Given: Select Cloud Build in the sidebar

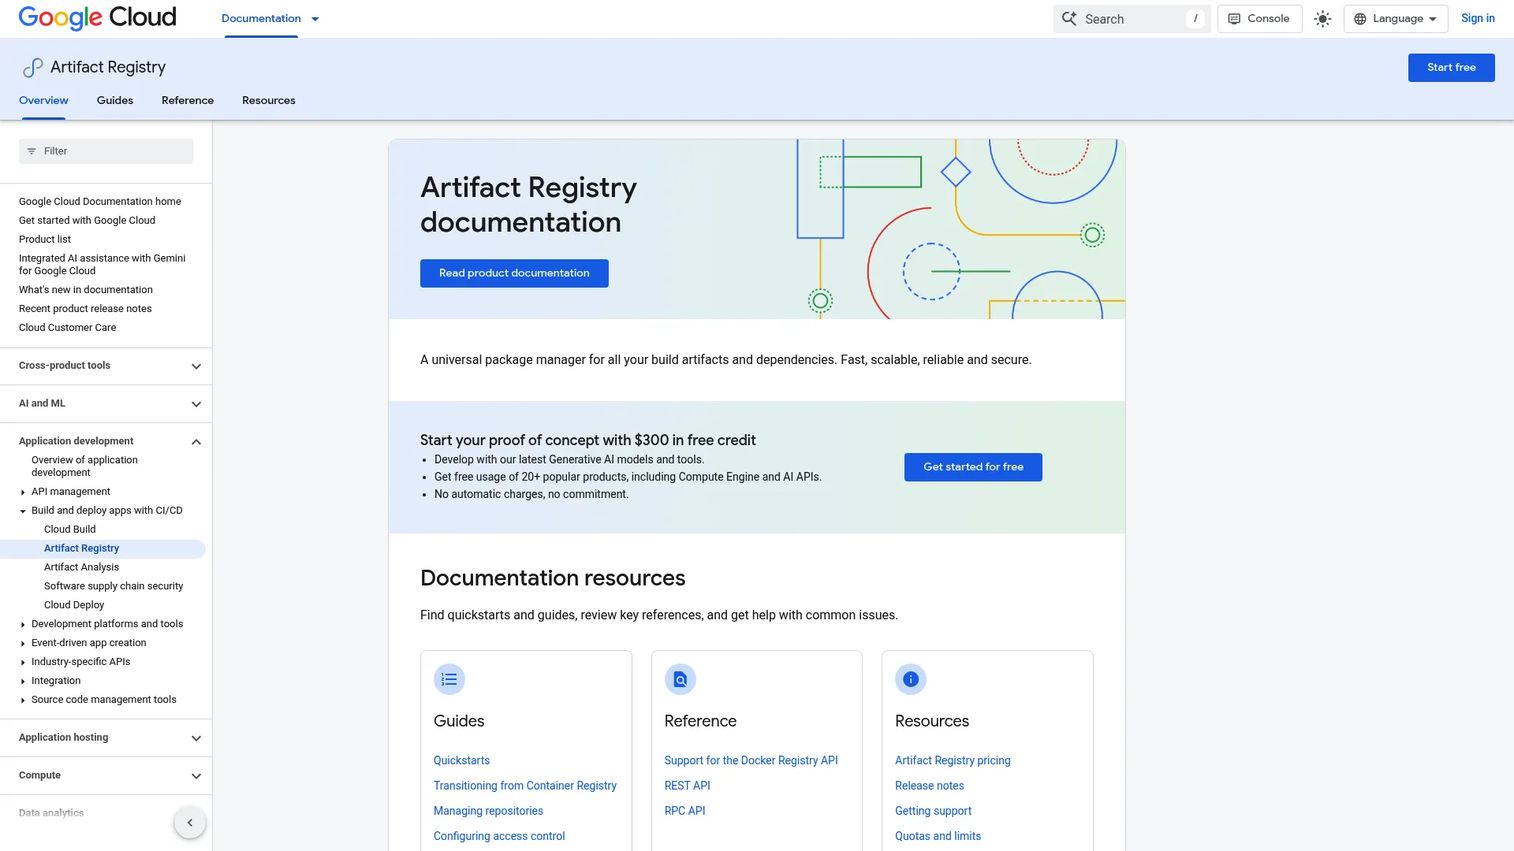Looking at the screenshot, I should [x=70, y=530].
